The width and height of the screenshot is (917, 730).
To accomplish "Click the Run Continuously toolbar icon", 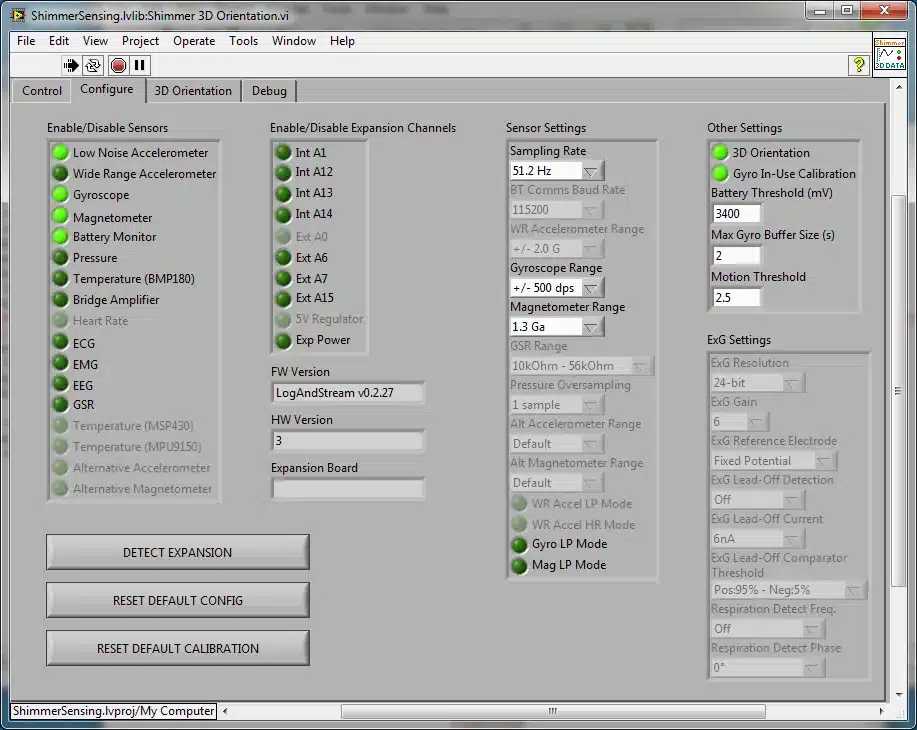I will (92, 65).
